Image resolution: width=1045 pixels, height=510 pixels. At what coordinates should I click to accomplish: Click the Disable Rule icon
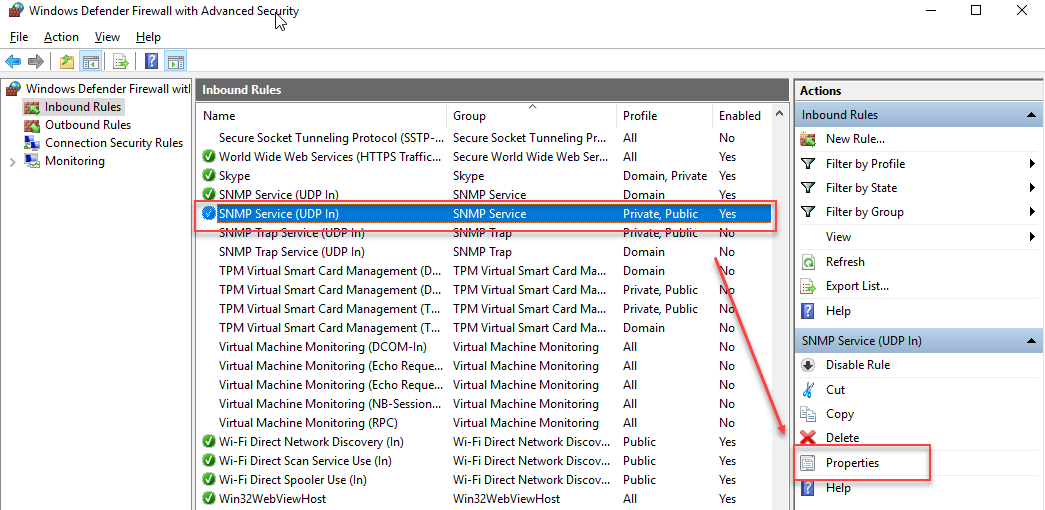click(x=808, y=365)
